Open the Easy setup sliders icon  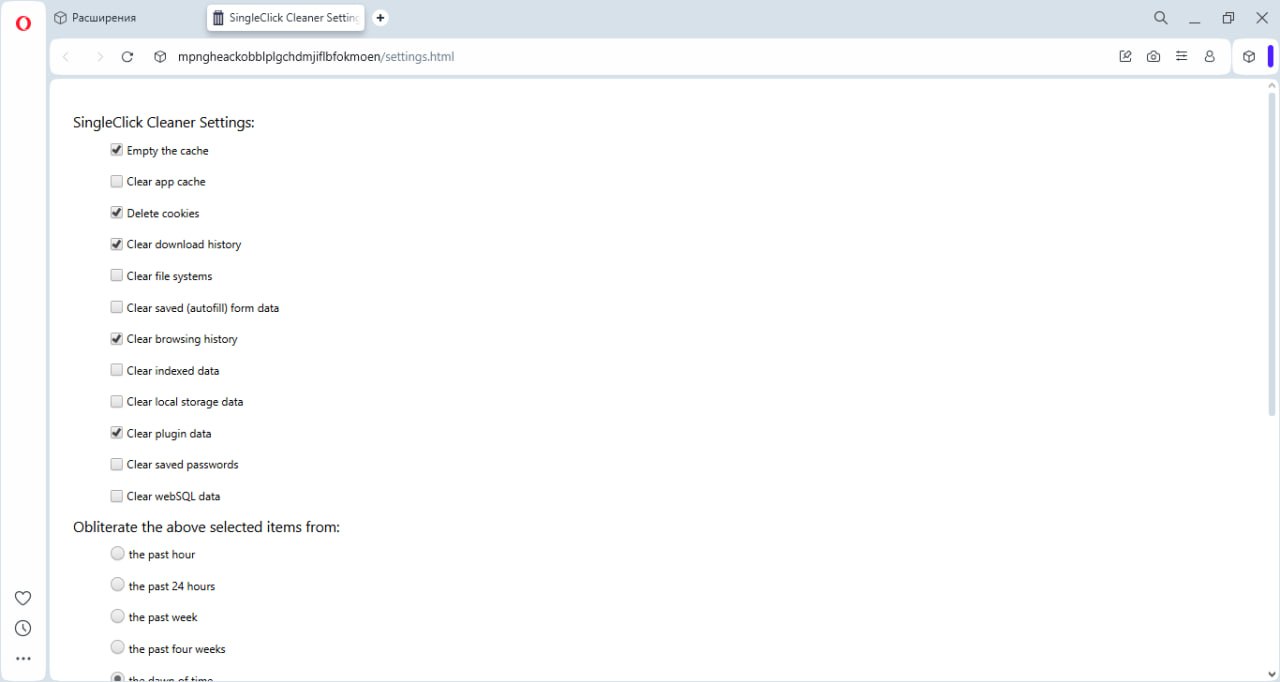(x=1182, y=57)
